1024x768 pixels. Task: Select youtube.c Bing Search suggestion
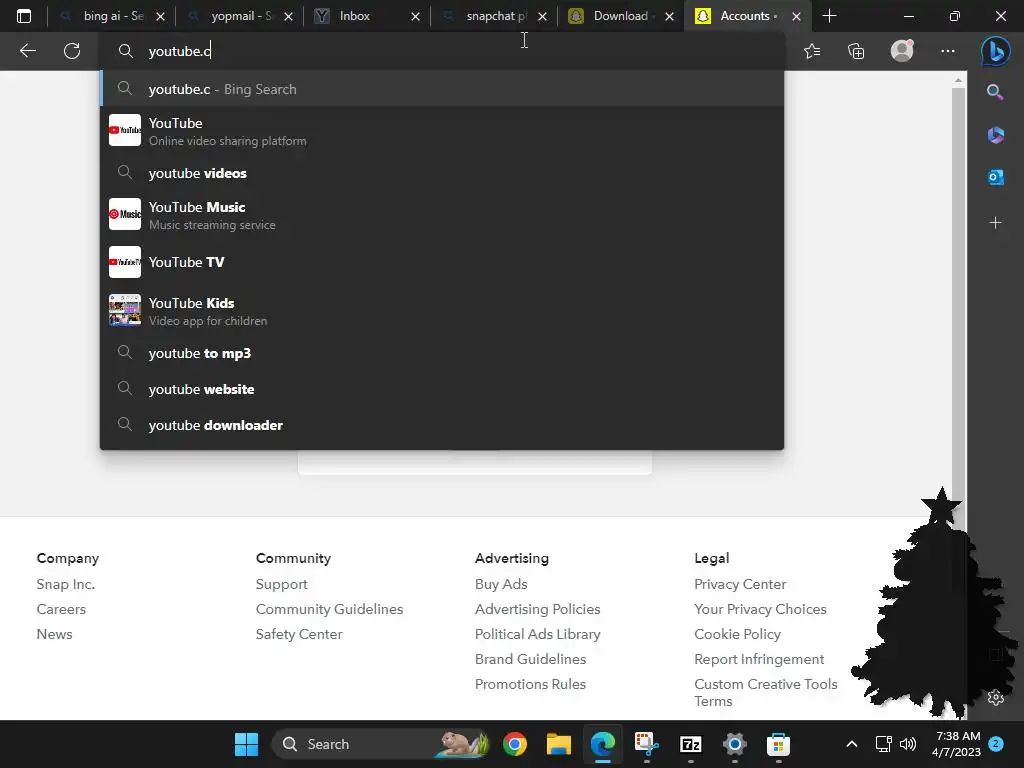(442, 89)
